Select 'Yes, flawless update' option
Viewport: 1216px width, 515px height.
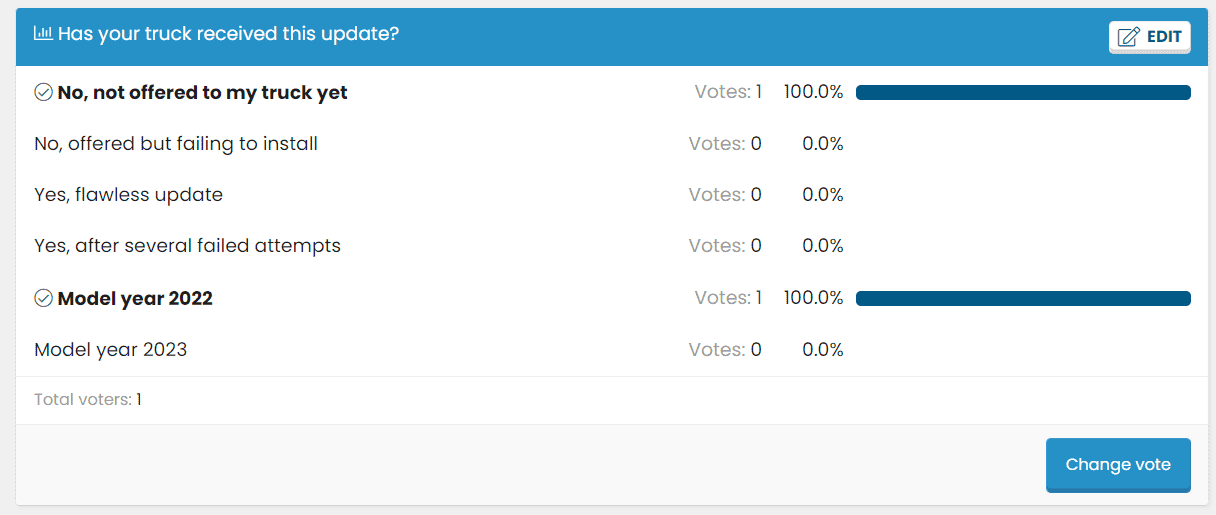tap(128, 195)
